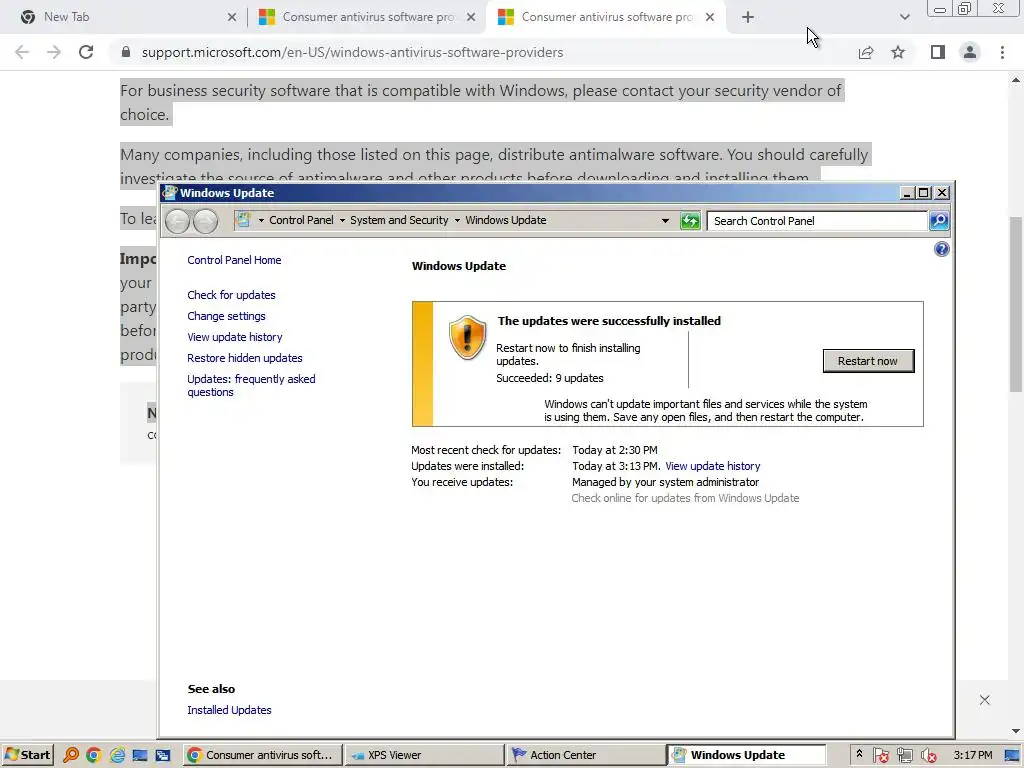Expand the dropdown before Control Panel breadcrumb
This screenshot has width=1024, height=768.
click(x=261, y=221)
